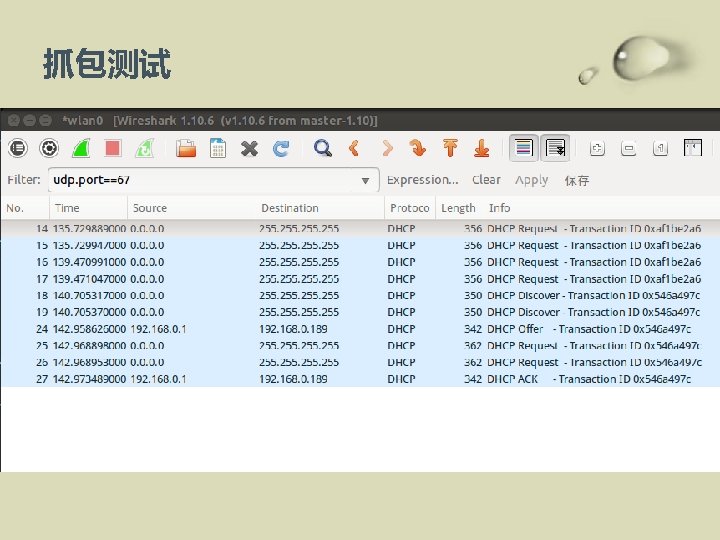
Task: Select packet 16 DHCP Request row
Action: [360, 262]
